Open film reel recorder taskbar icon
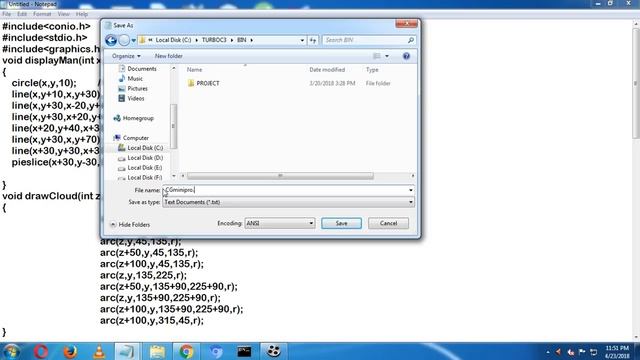 273,351
